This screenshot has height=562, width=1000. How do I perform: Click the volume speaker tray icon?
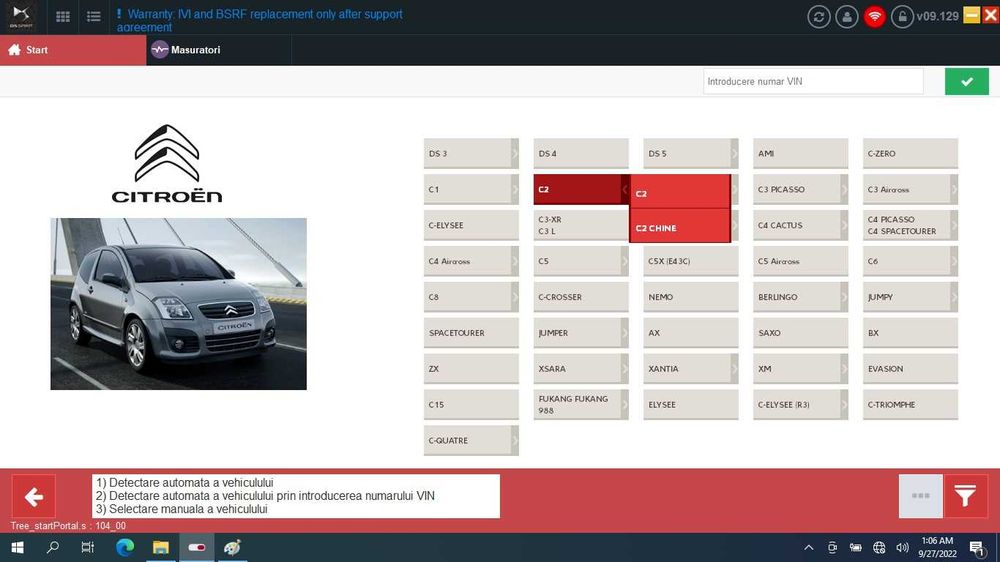902,547
